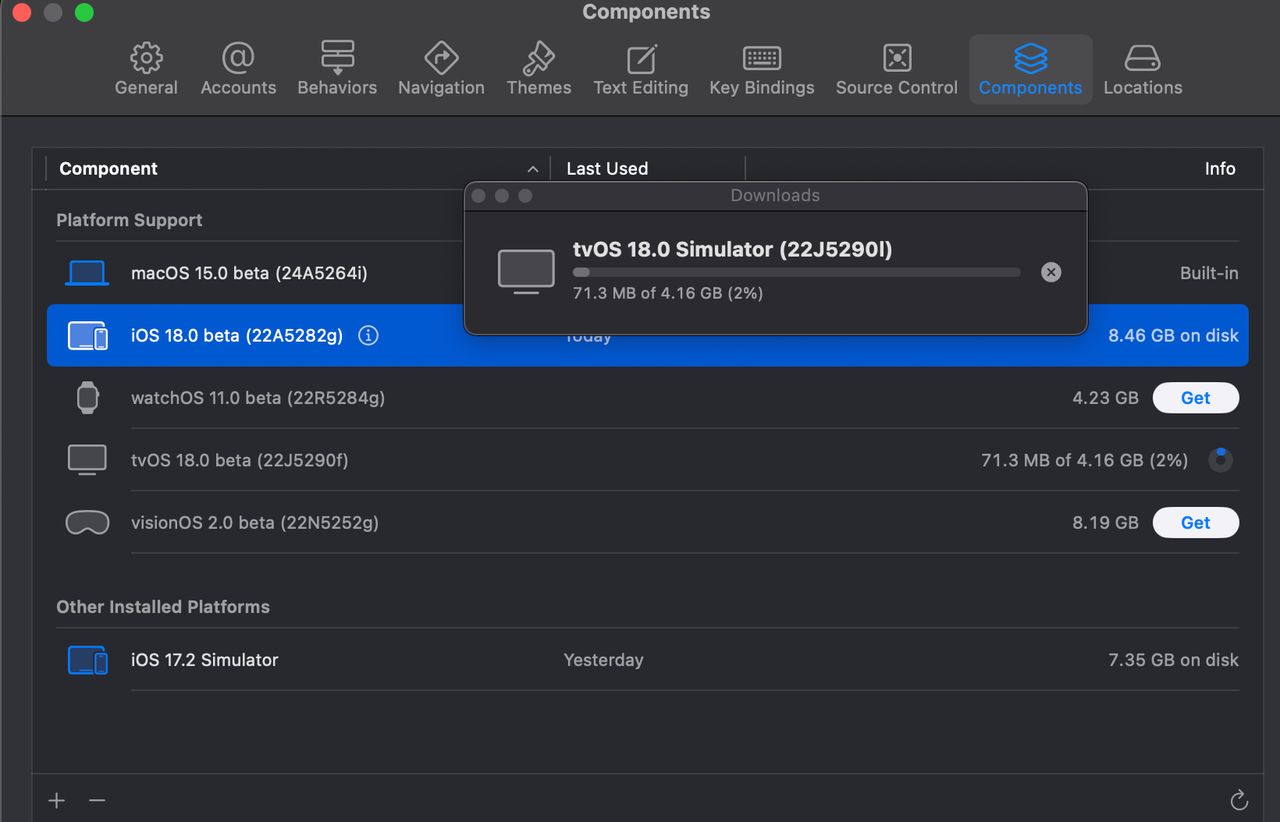
Task: Open the Accounts settings pane
Action: click(238, 69)
